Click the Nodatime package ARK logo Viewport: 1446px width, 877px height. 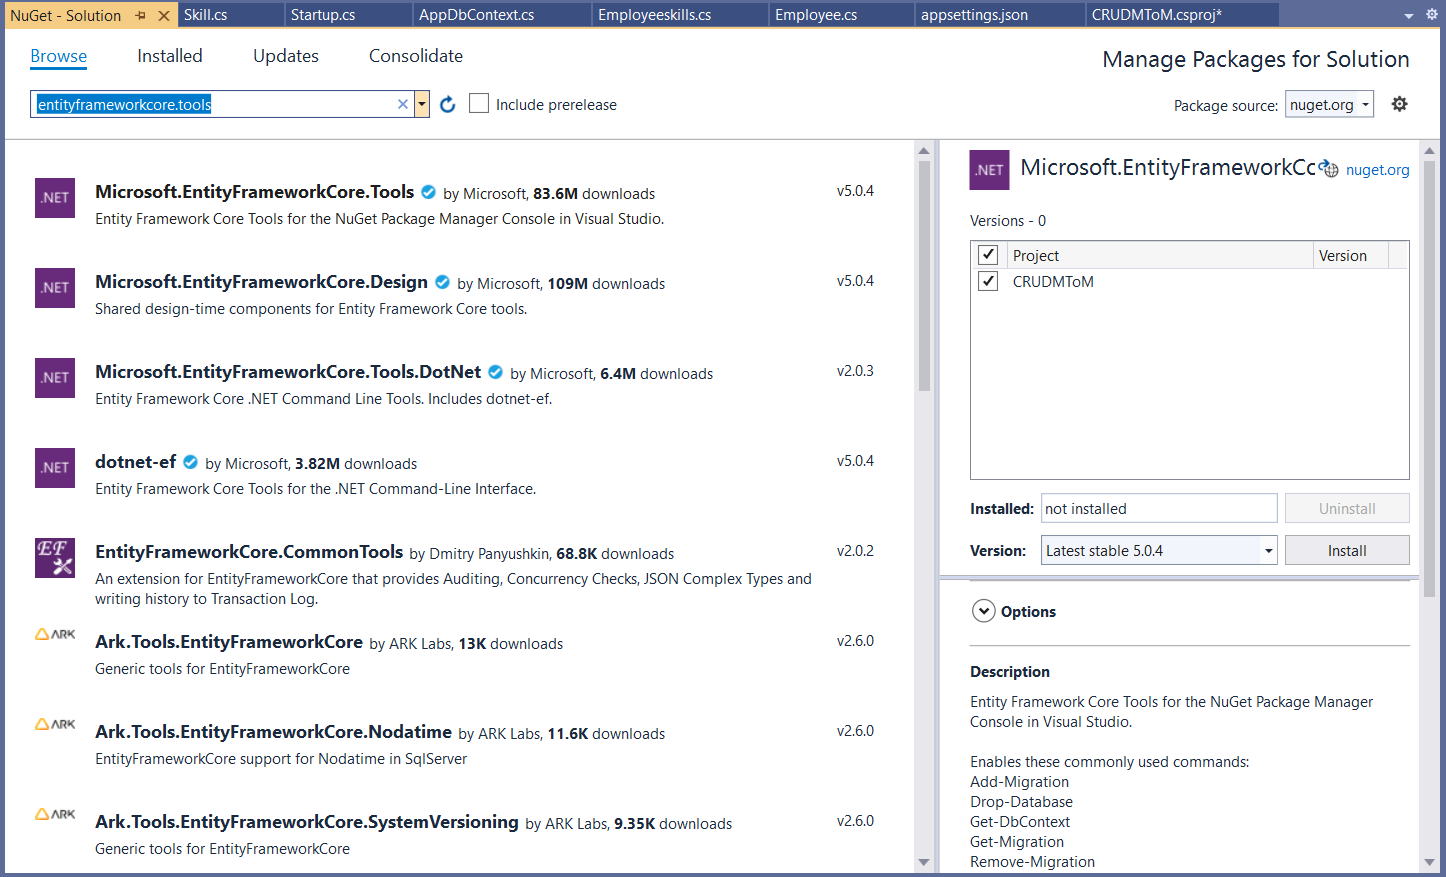tap(55, 724)
